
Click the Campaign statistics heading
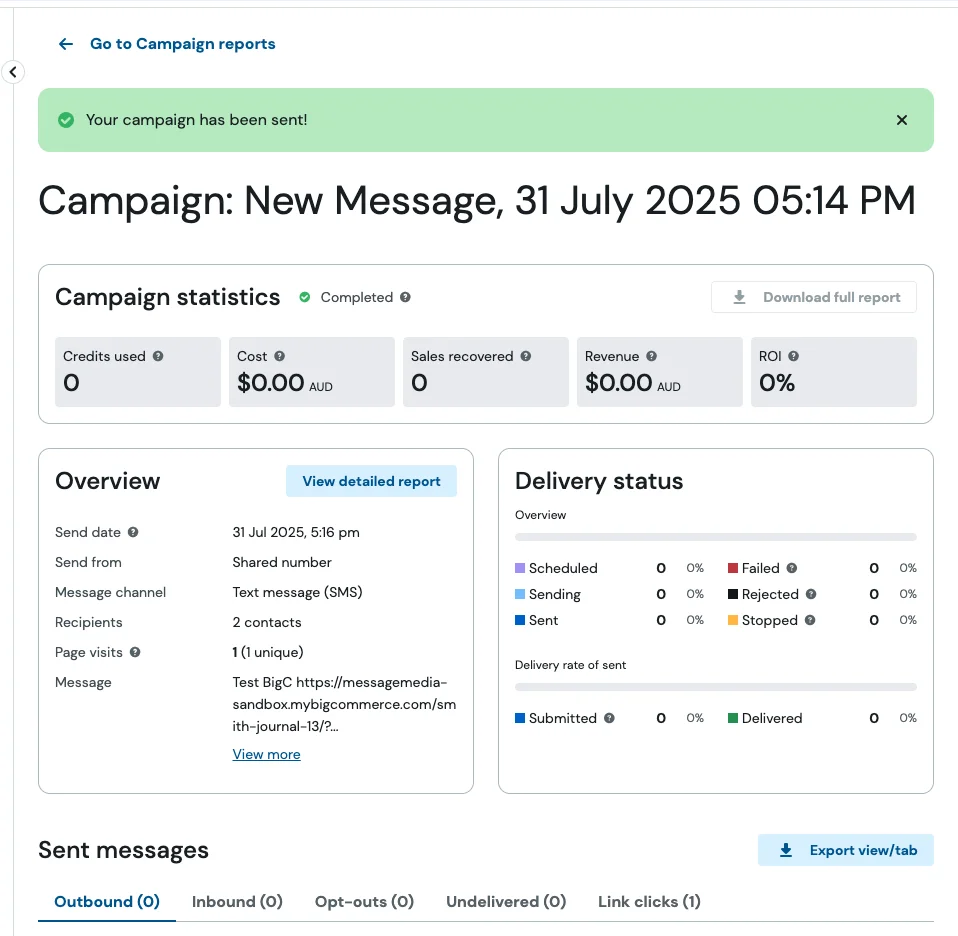167,298
